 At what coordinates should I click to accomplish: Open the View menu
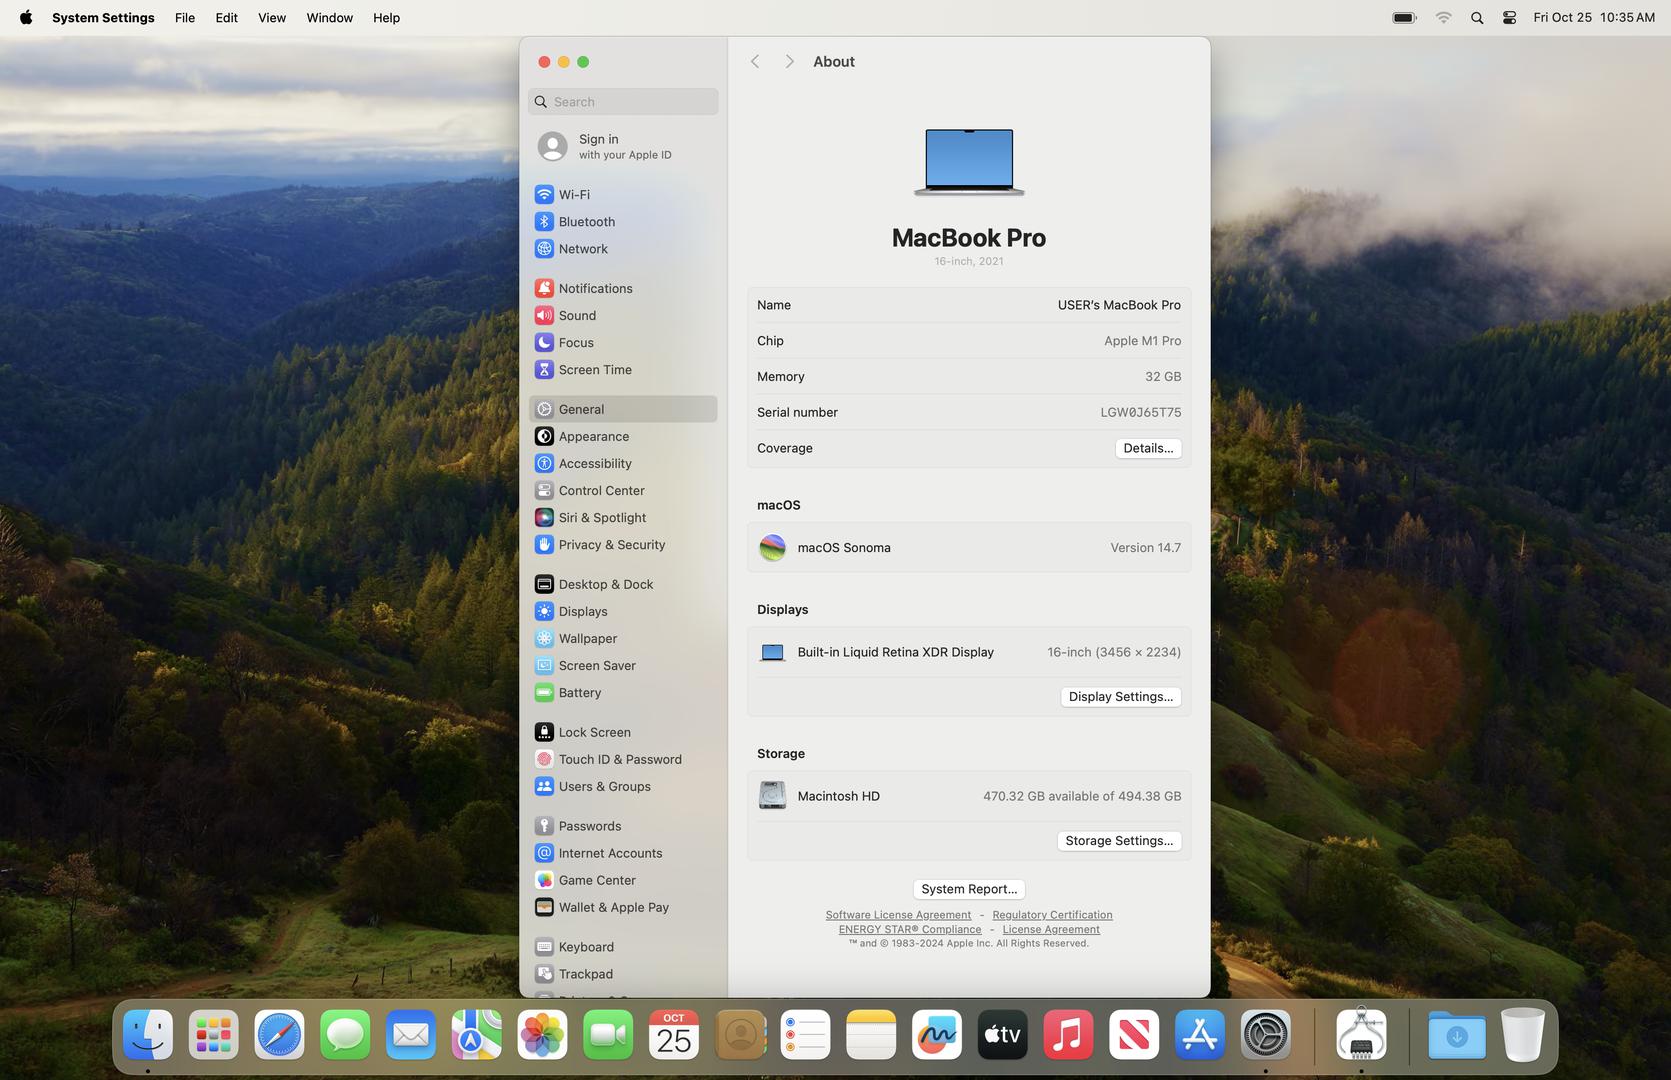(x=271, y=18)
